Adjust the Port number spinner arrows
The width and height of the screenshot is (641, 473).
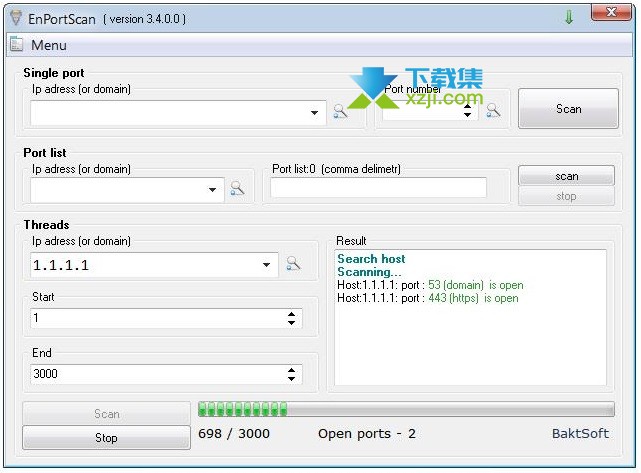(x=467, y=113)
